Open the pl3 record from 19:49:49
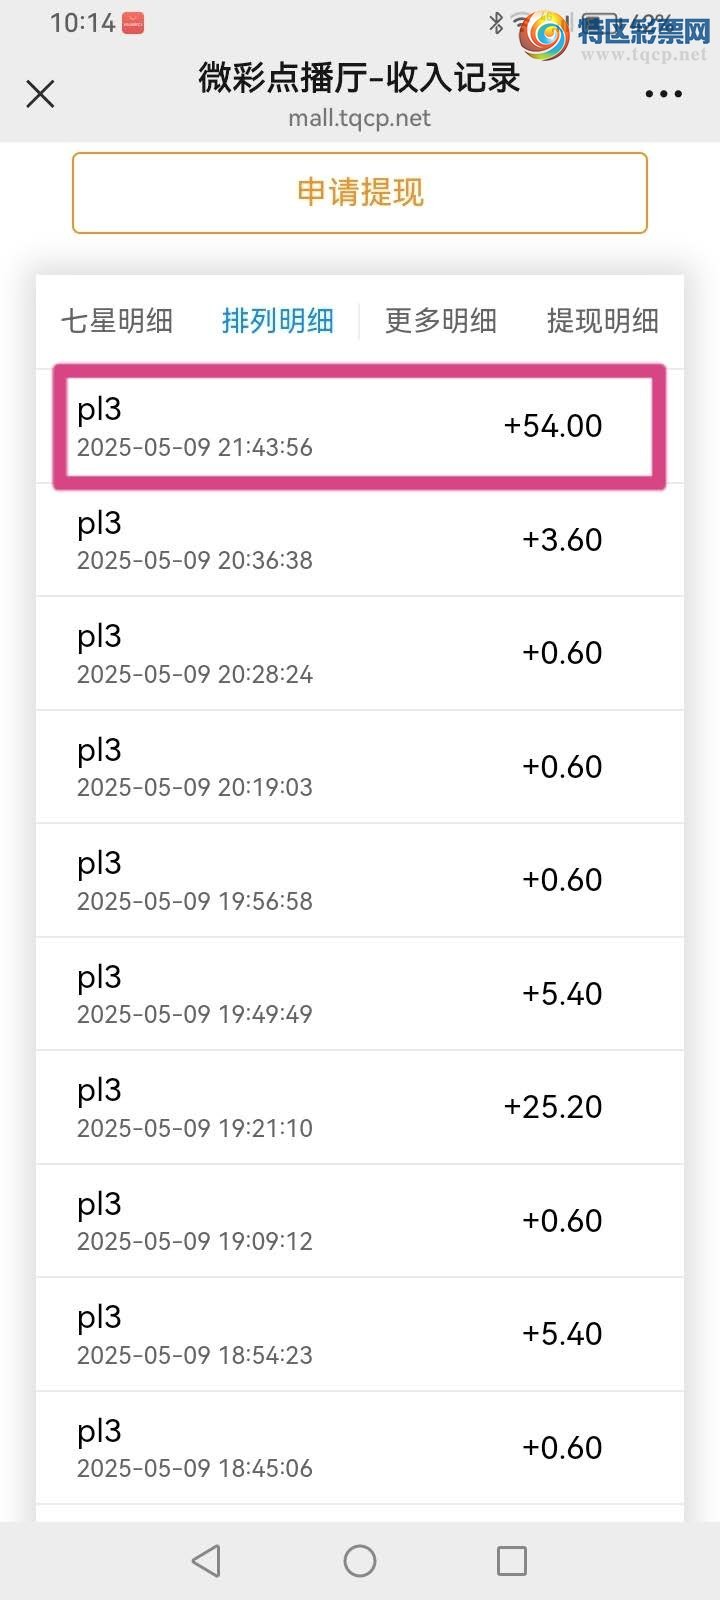720x1600 pixels. pos(360,994)
